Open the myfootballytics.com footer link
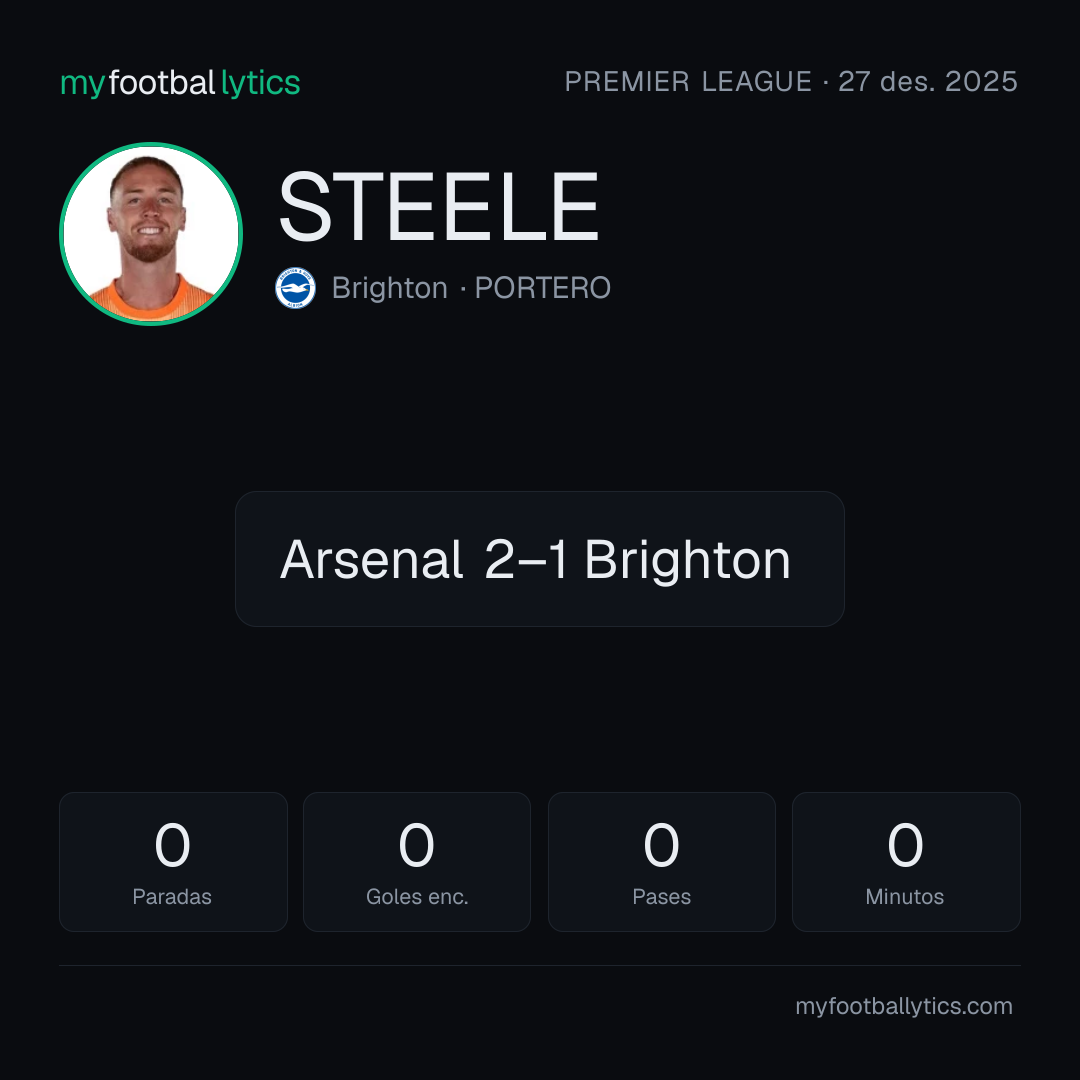 (x=904, y=1006)
